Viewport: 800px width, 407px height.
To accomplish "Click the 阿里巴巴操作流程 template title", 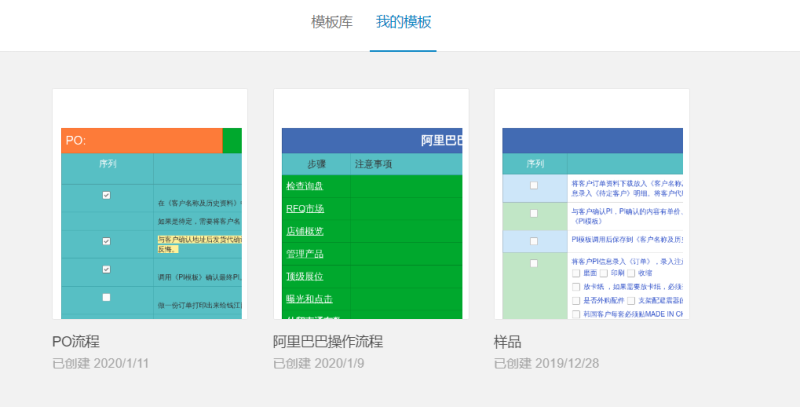I will pyautogui.click(x=328, y=341).
